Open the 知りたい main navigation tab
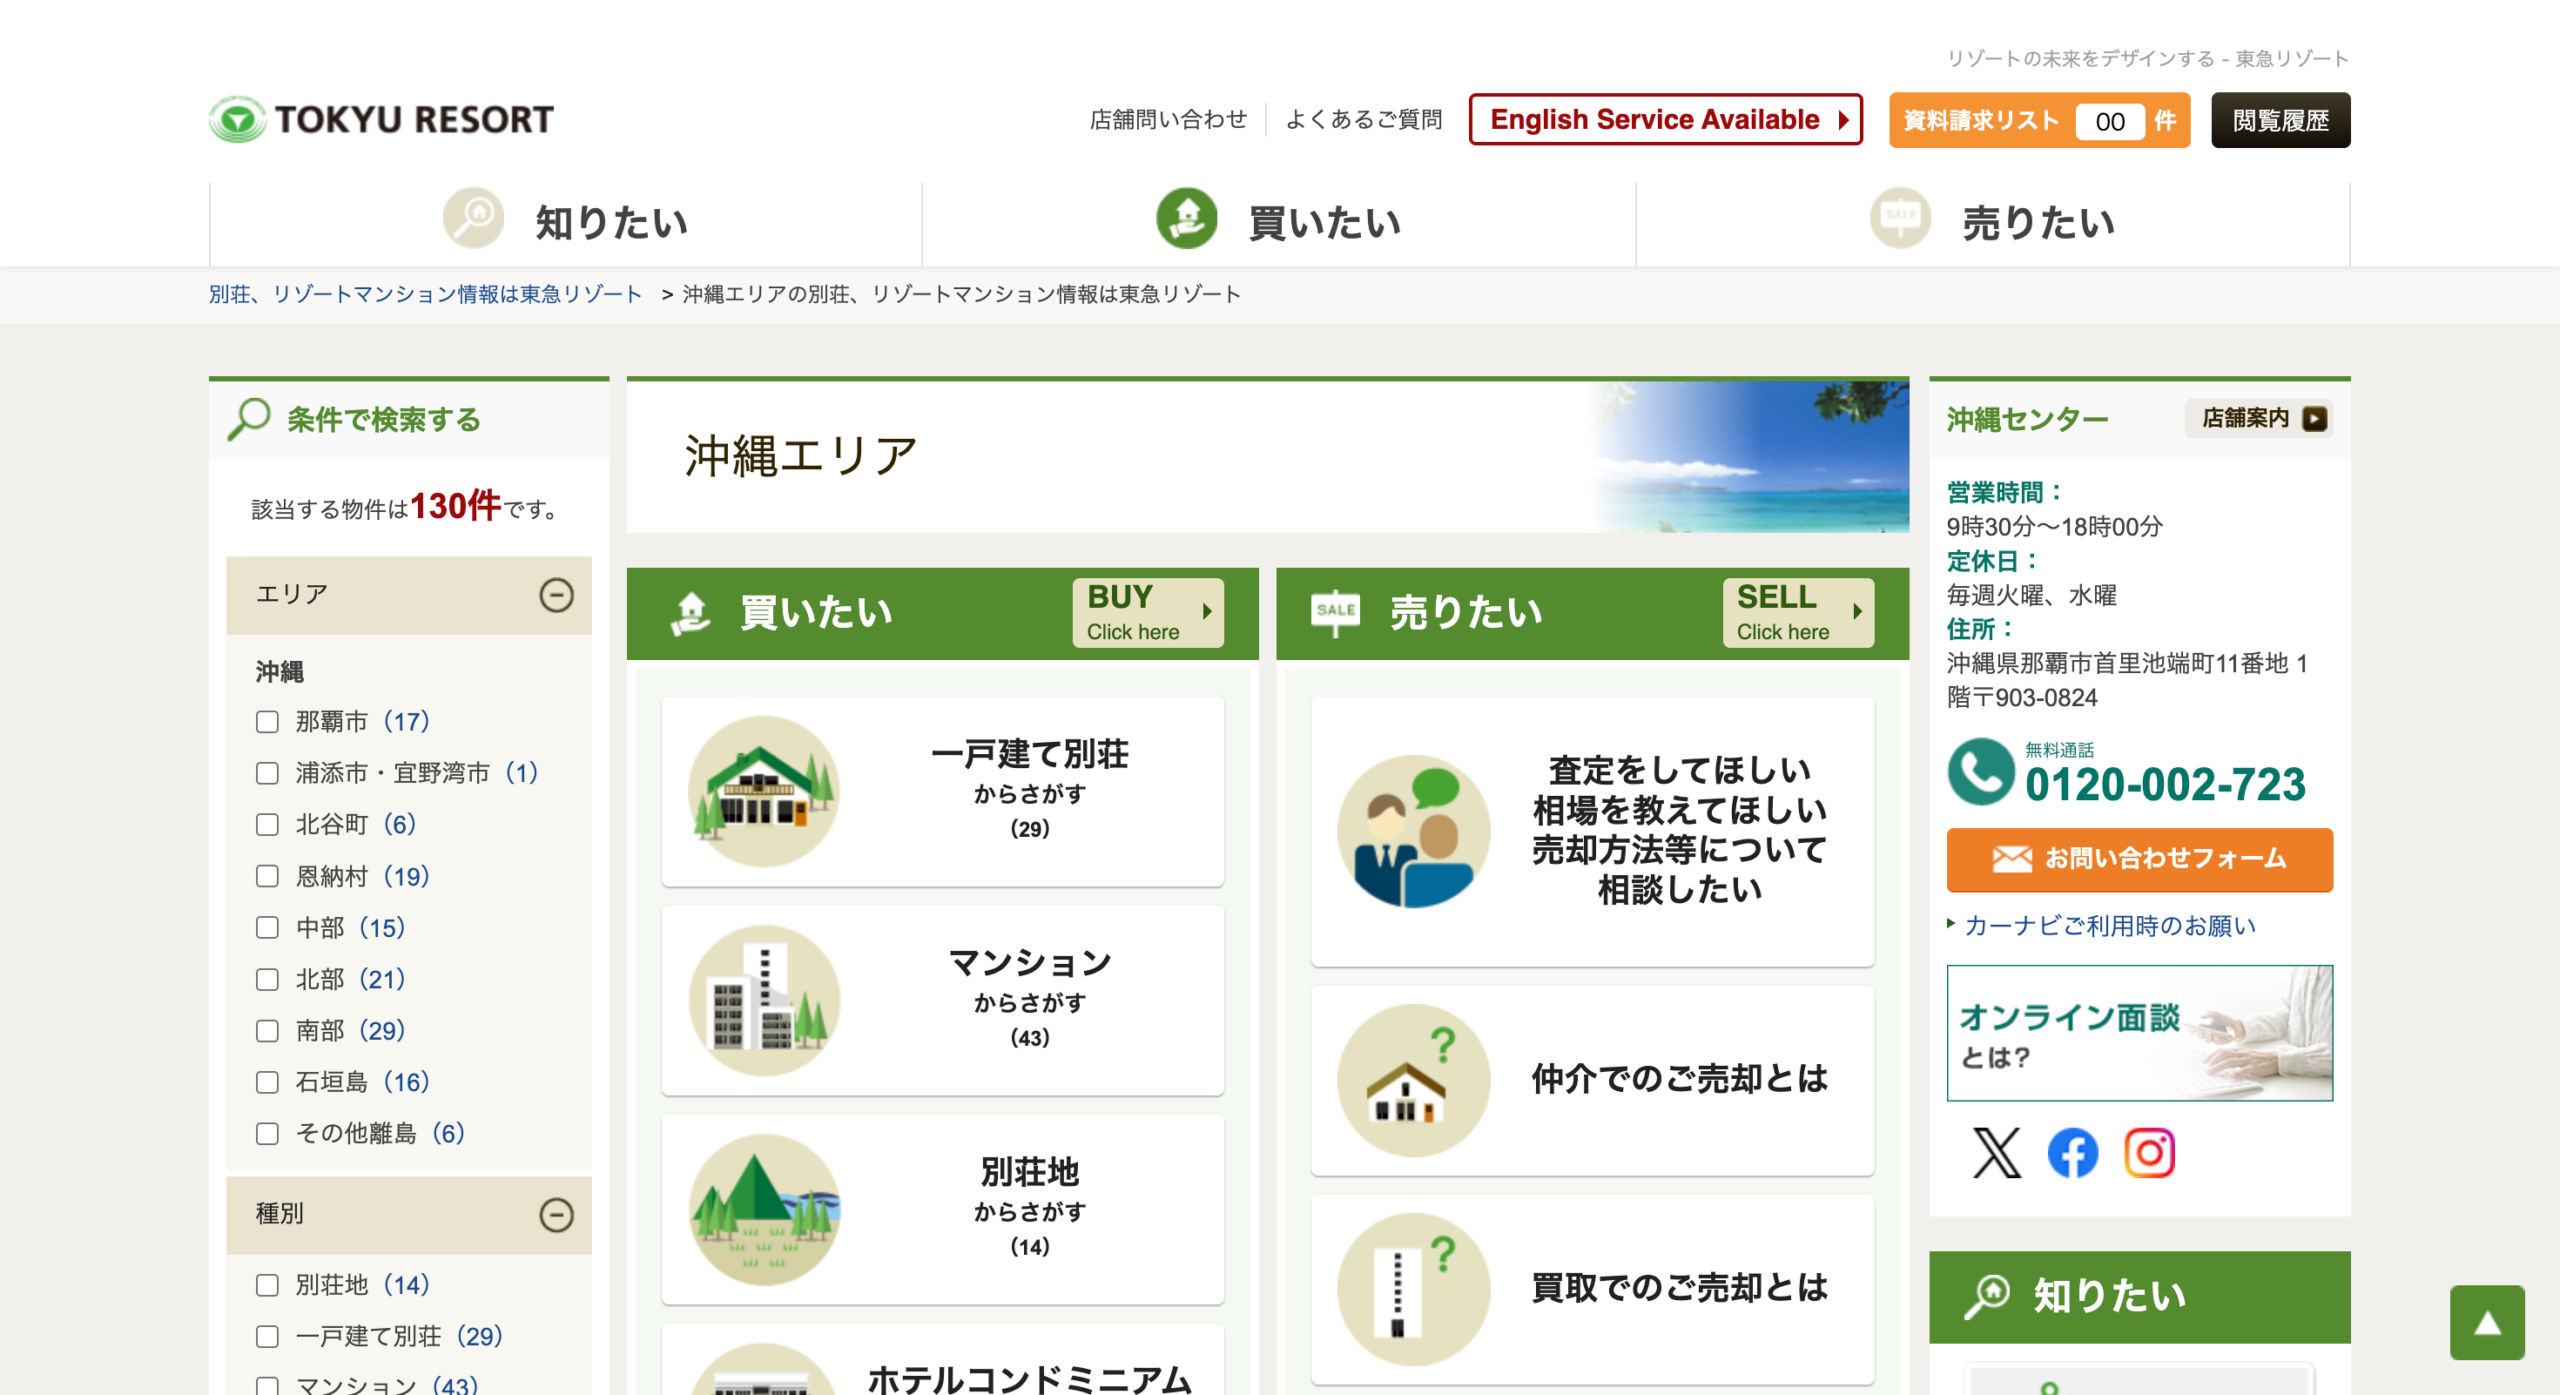Viewport: 2560px width, 1395px height. pyautogui.click(x=566, y=222)
